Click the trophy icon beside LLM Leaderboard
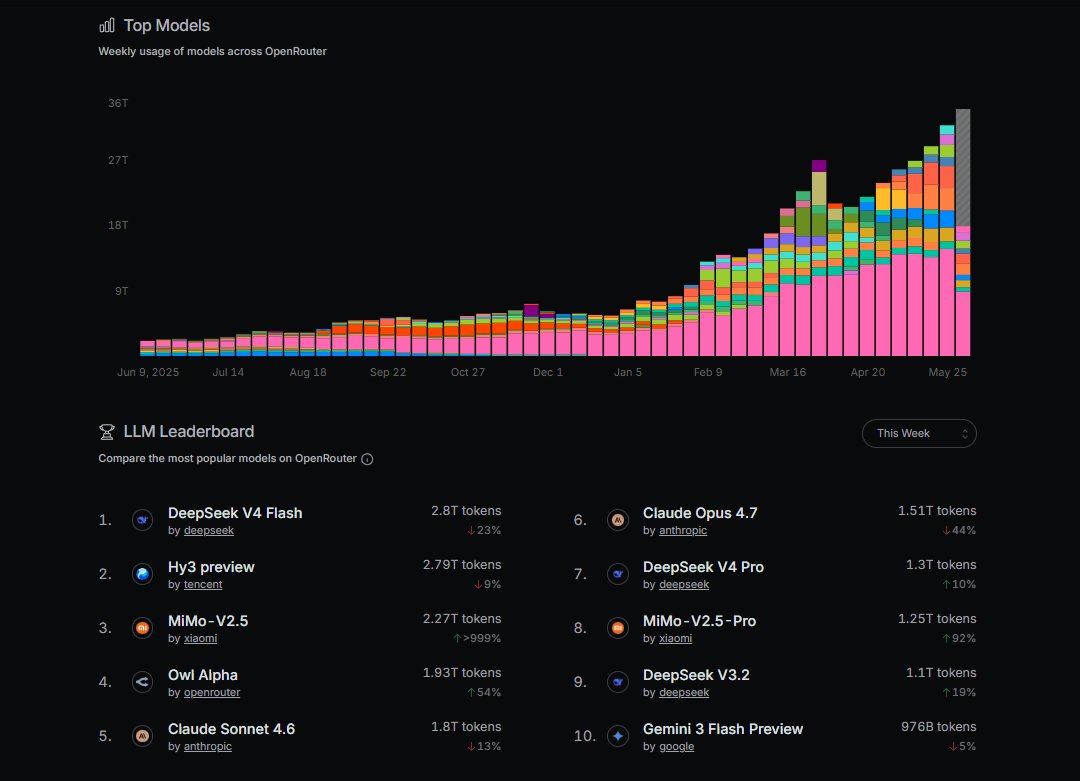The height and width of the screenshot is (781, 1080). tap(107, 432)
